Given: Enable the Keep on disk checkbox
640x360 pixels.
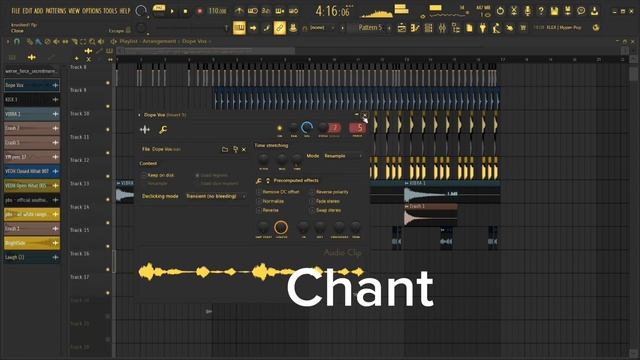Looking at the screenshot, I should click(x=144, y=175).
